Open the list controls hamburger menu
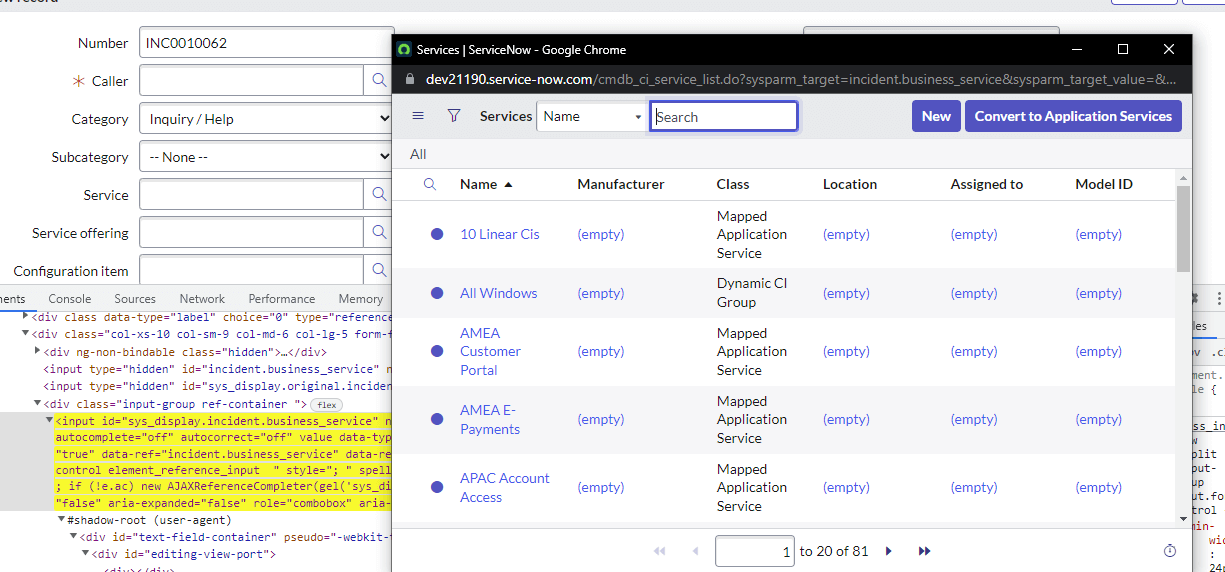Viewport: 1225px width, 572px height. tap(418, 116)
